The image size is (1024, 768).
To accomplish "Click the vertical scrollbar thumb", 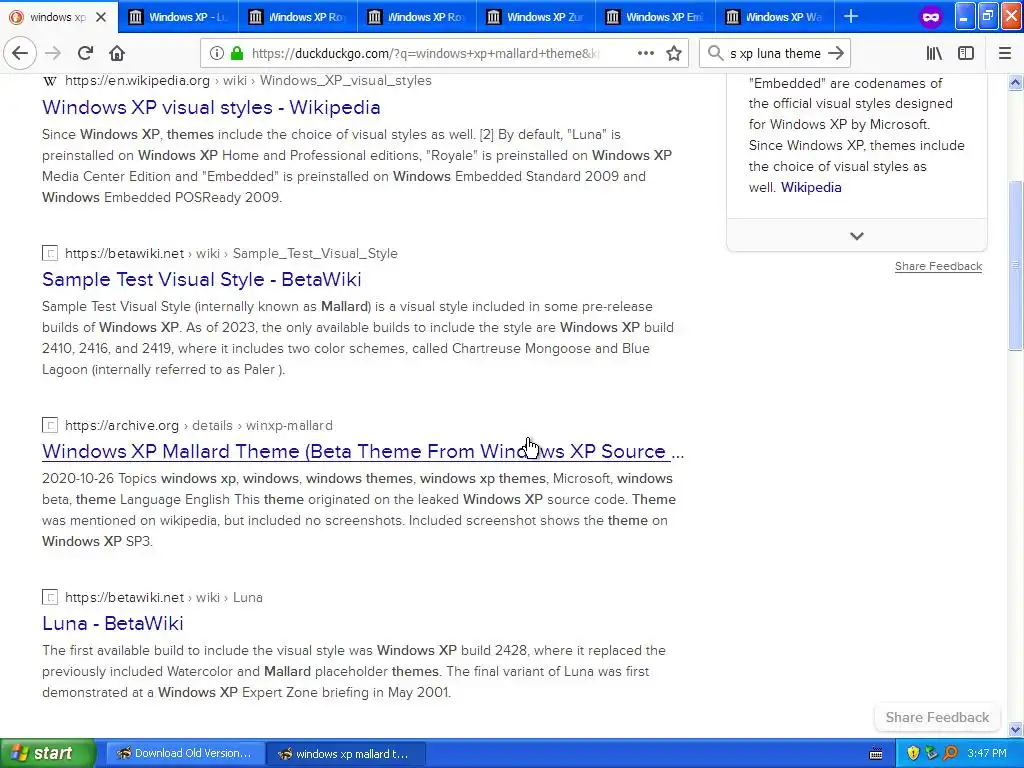I will coord(1016,264).
